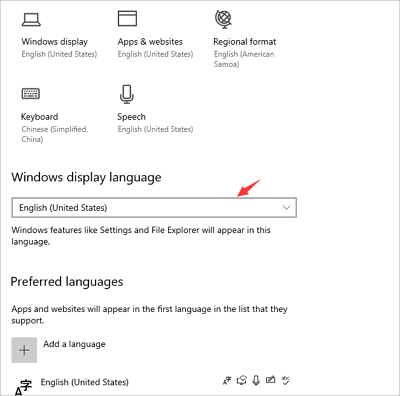Click the Windows display language heading
Viewport: 400px width, 396px height.
point(86,177)
